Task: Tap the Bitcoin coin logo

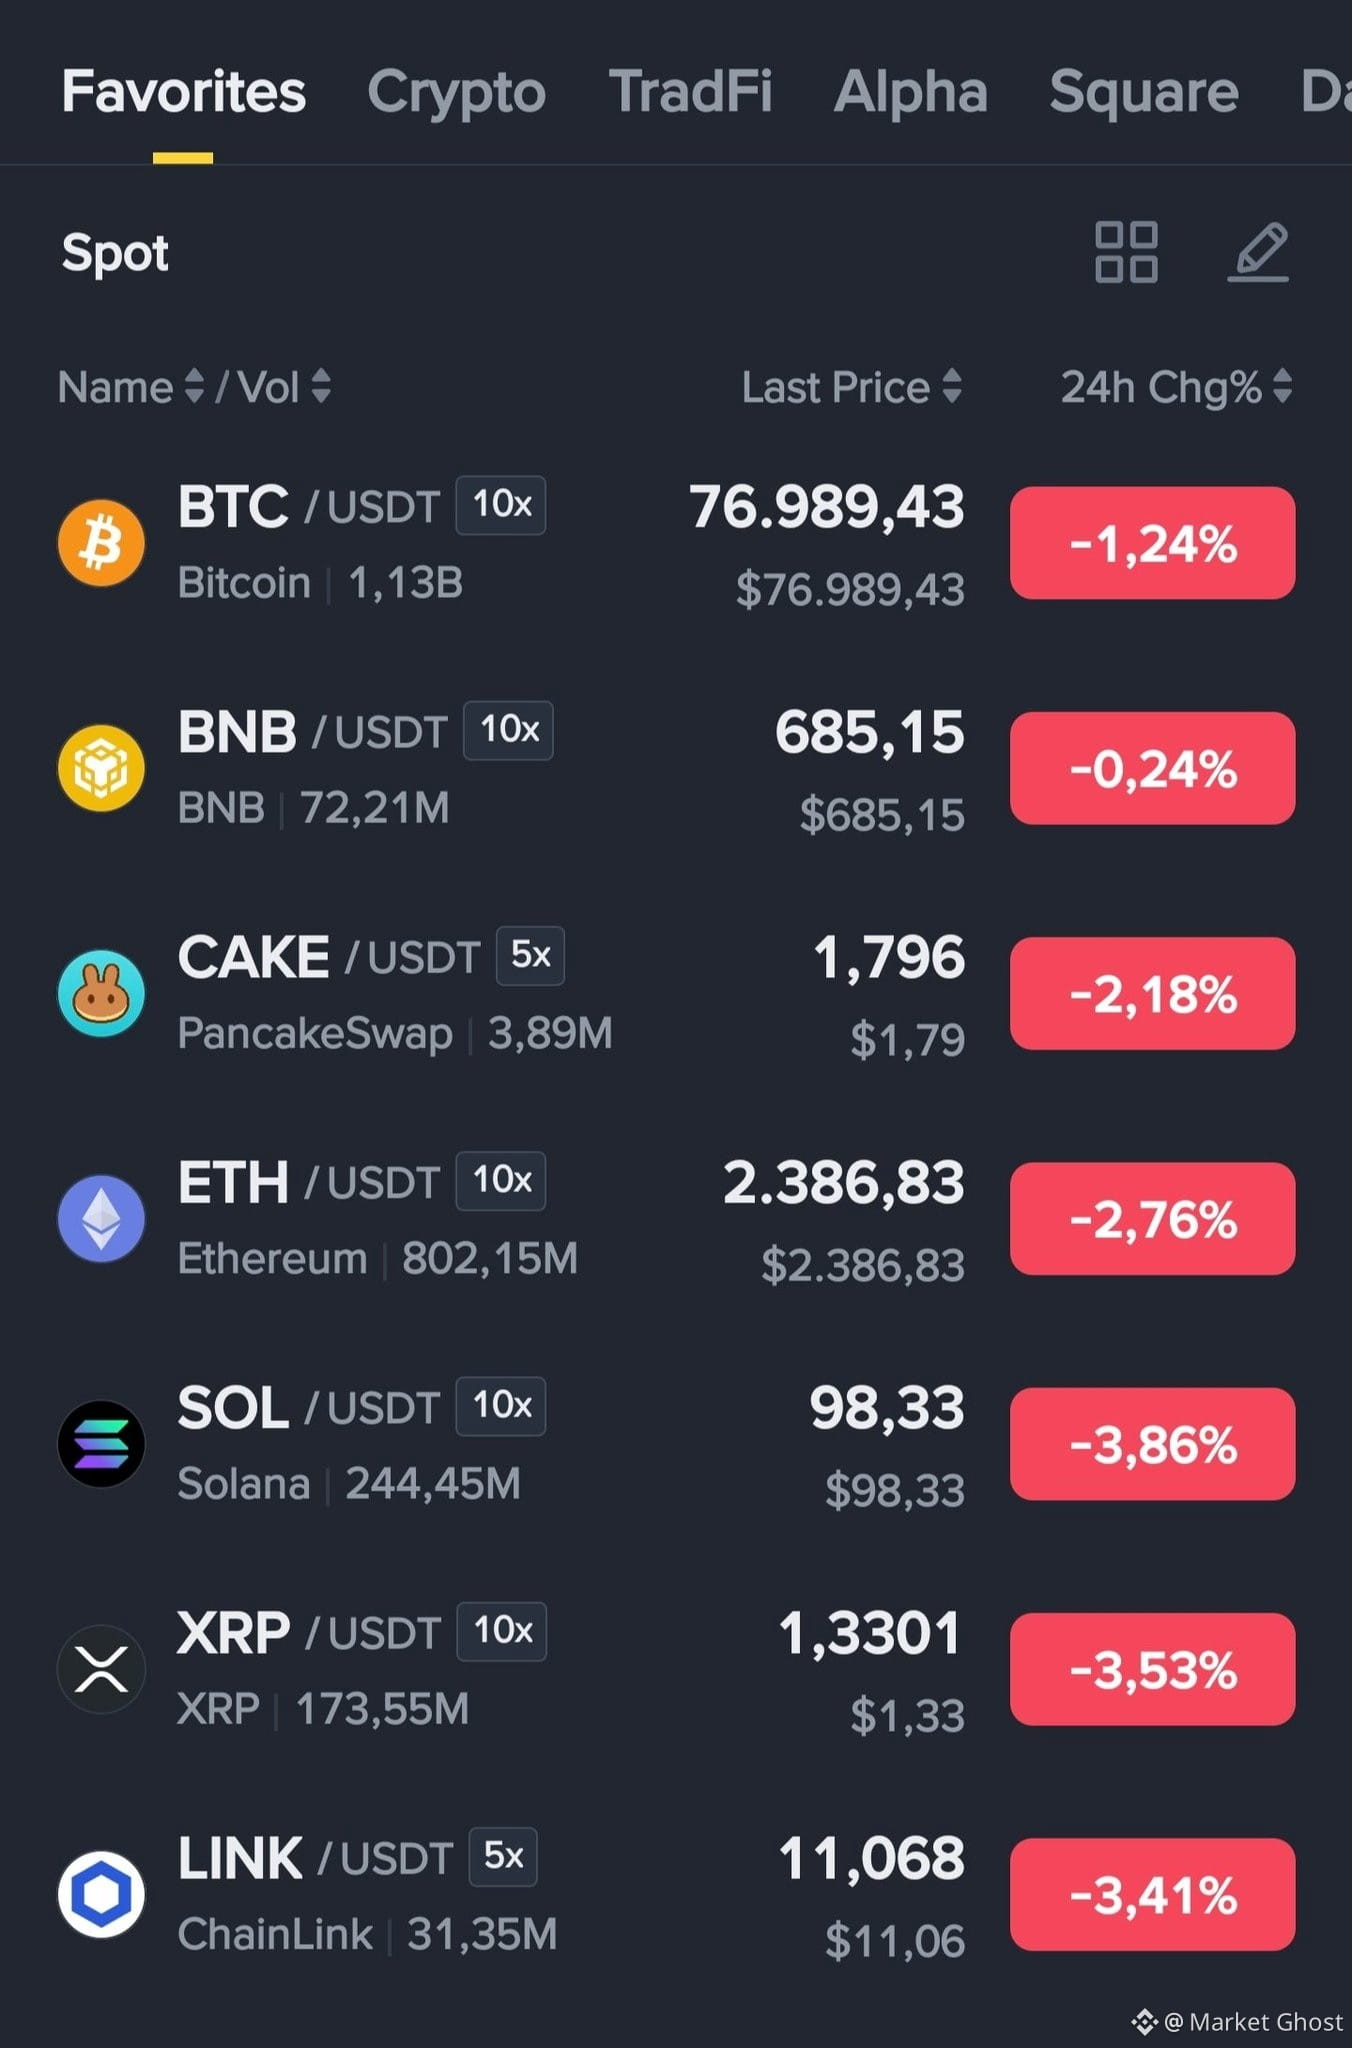Action: (x=101, y=543)
